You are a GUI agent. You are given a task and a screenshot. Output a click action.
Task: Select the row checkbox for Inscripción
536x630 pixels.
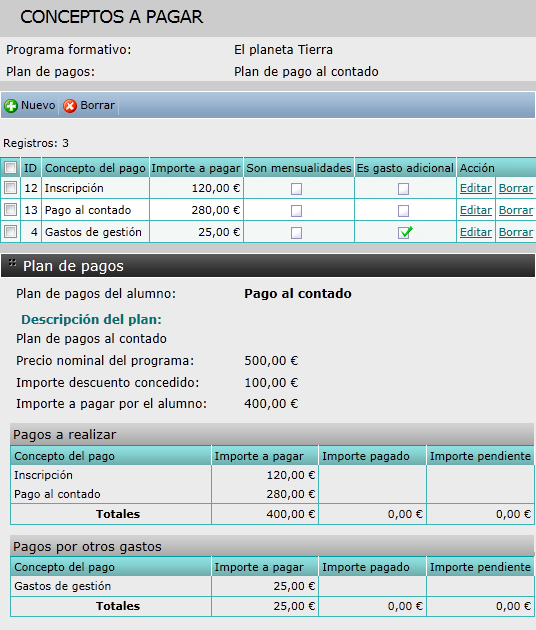click(x=11, y=188)
